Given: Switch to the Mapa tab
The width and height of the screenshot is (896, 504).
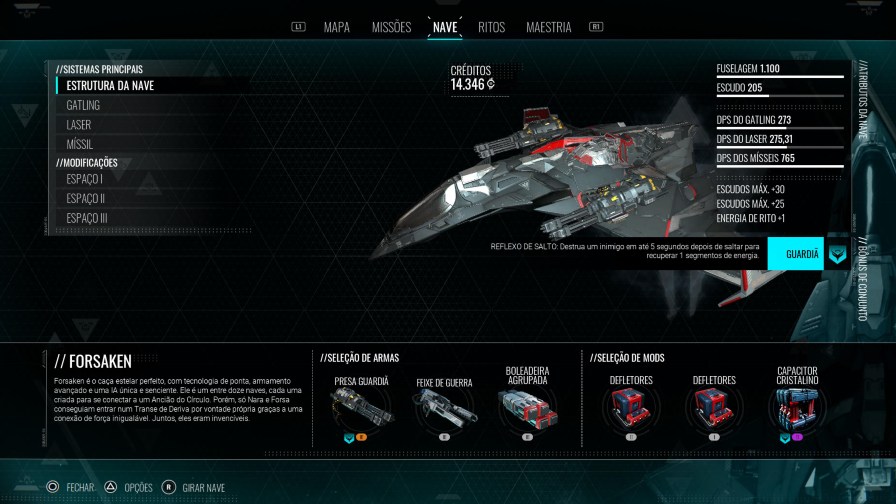Looking at the screenshot, I should click(337, 27).
